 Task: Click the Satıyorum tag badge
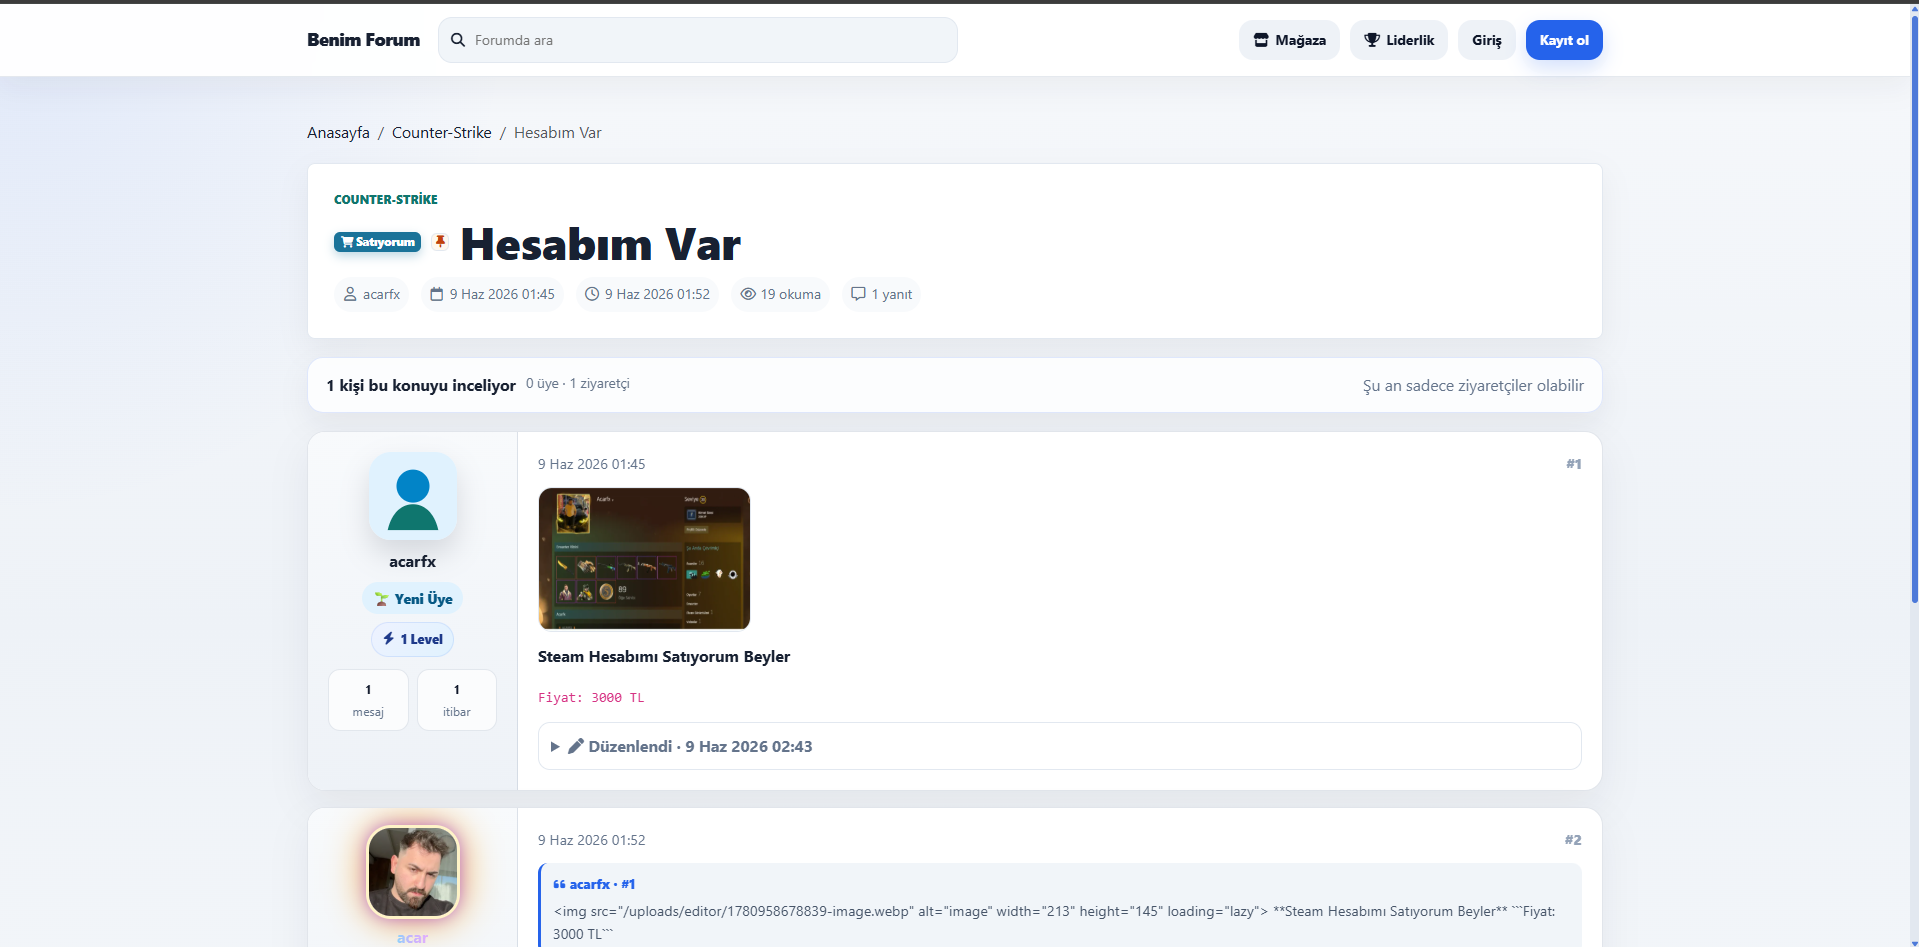pos(377,242)
